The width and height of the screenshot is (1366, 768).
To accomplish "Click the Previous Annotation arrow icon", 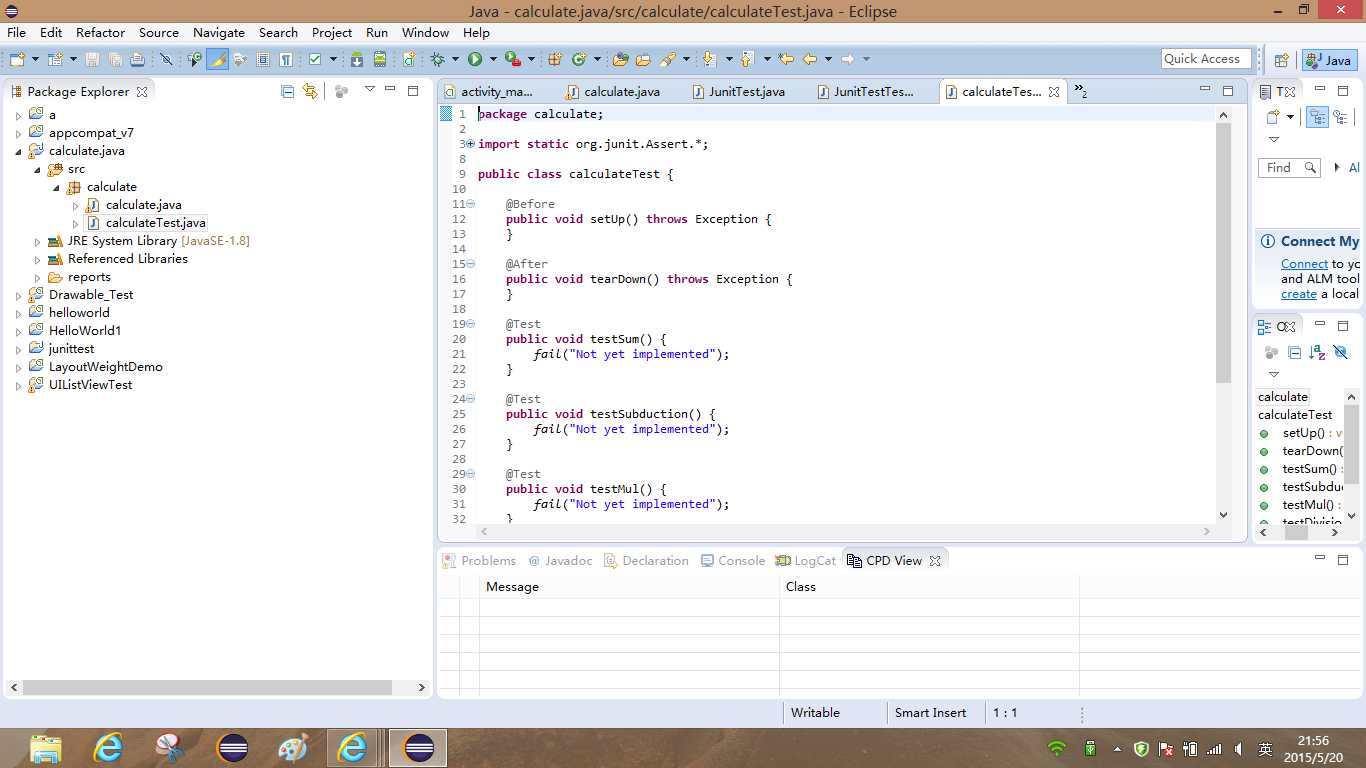I will click(746, 60).
